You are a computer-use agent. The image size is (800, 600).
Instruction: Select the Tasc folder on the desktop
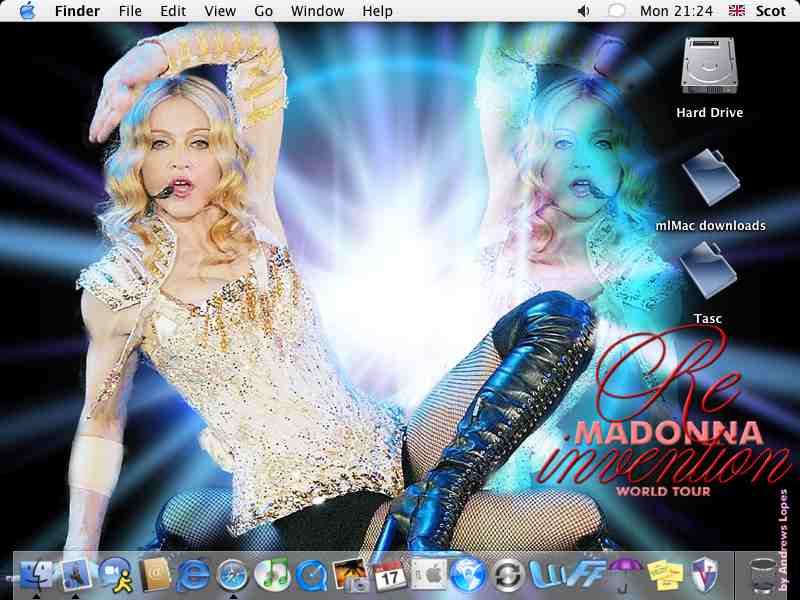click(x=708, y=270)
